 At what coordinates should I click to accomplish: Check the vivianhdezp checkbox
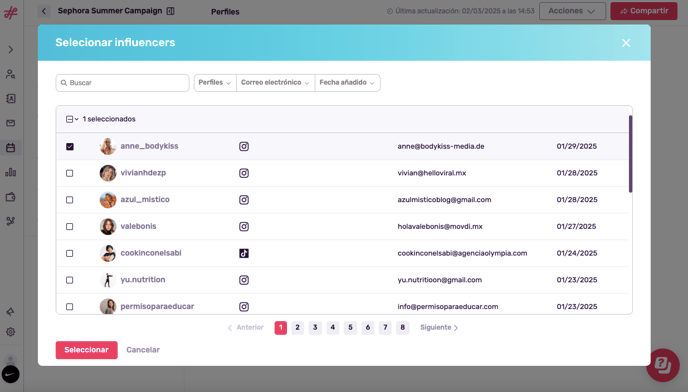tap(70, 173)
